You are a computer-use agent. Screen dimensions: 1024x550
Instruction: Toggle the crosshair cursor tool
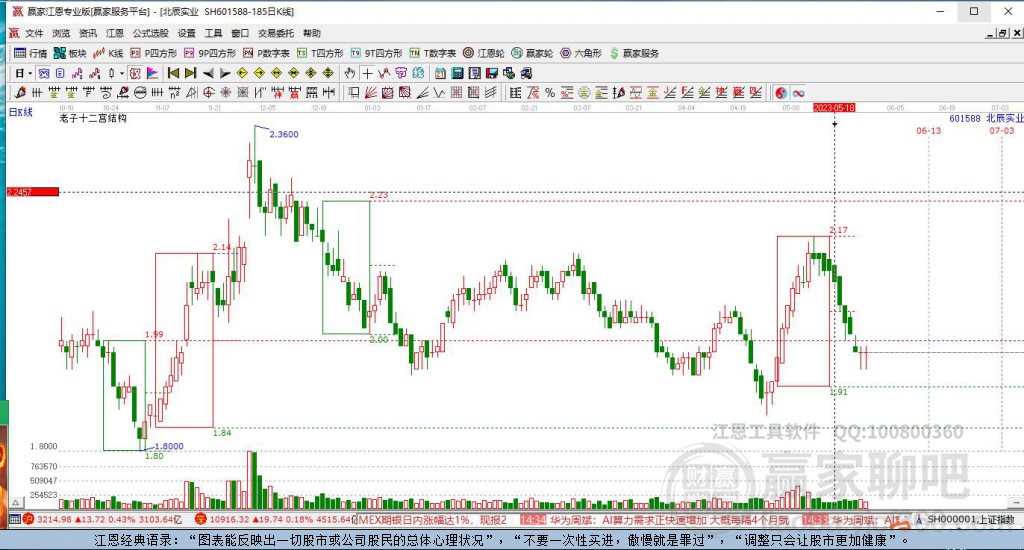coord(368,73)
